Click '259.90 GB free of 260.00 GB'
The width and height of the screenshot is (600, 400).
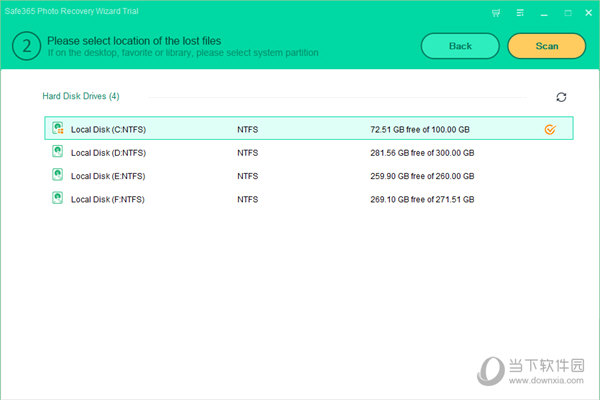pyautogui.click(x=422, y=176)
